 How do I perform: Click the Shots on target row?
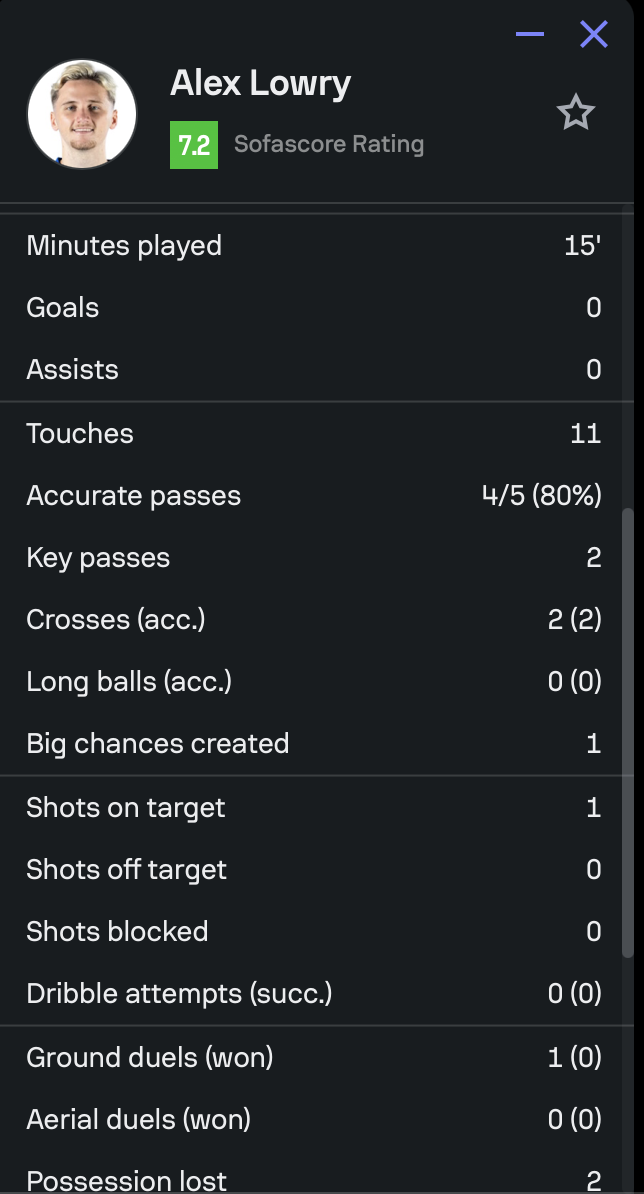pos(314,807)
